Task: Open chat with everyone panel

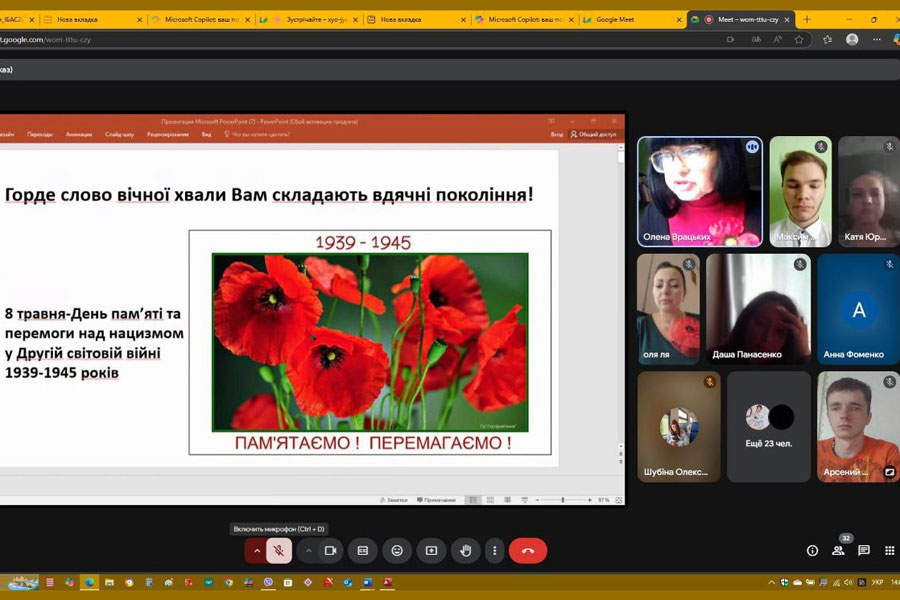Action: (864, 550)
